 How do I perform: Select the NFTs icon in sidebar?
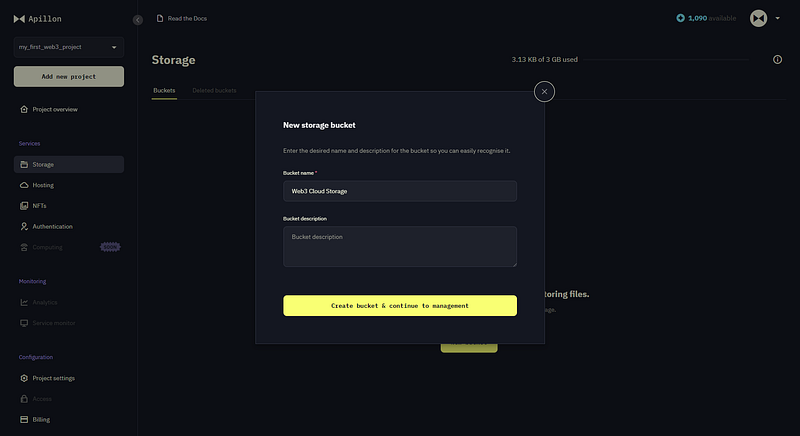[x=24, y=206]
